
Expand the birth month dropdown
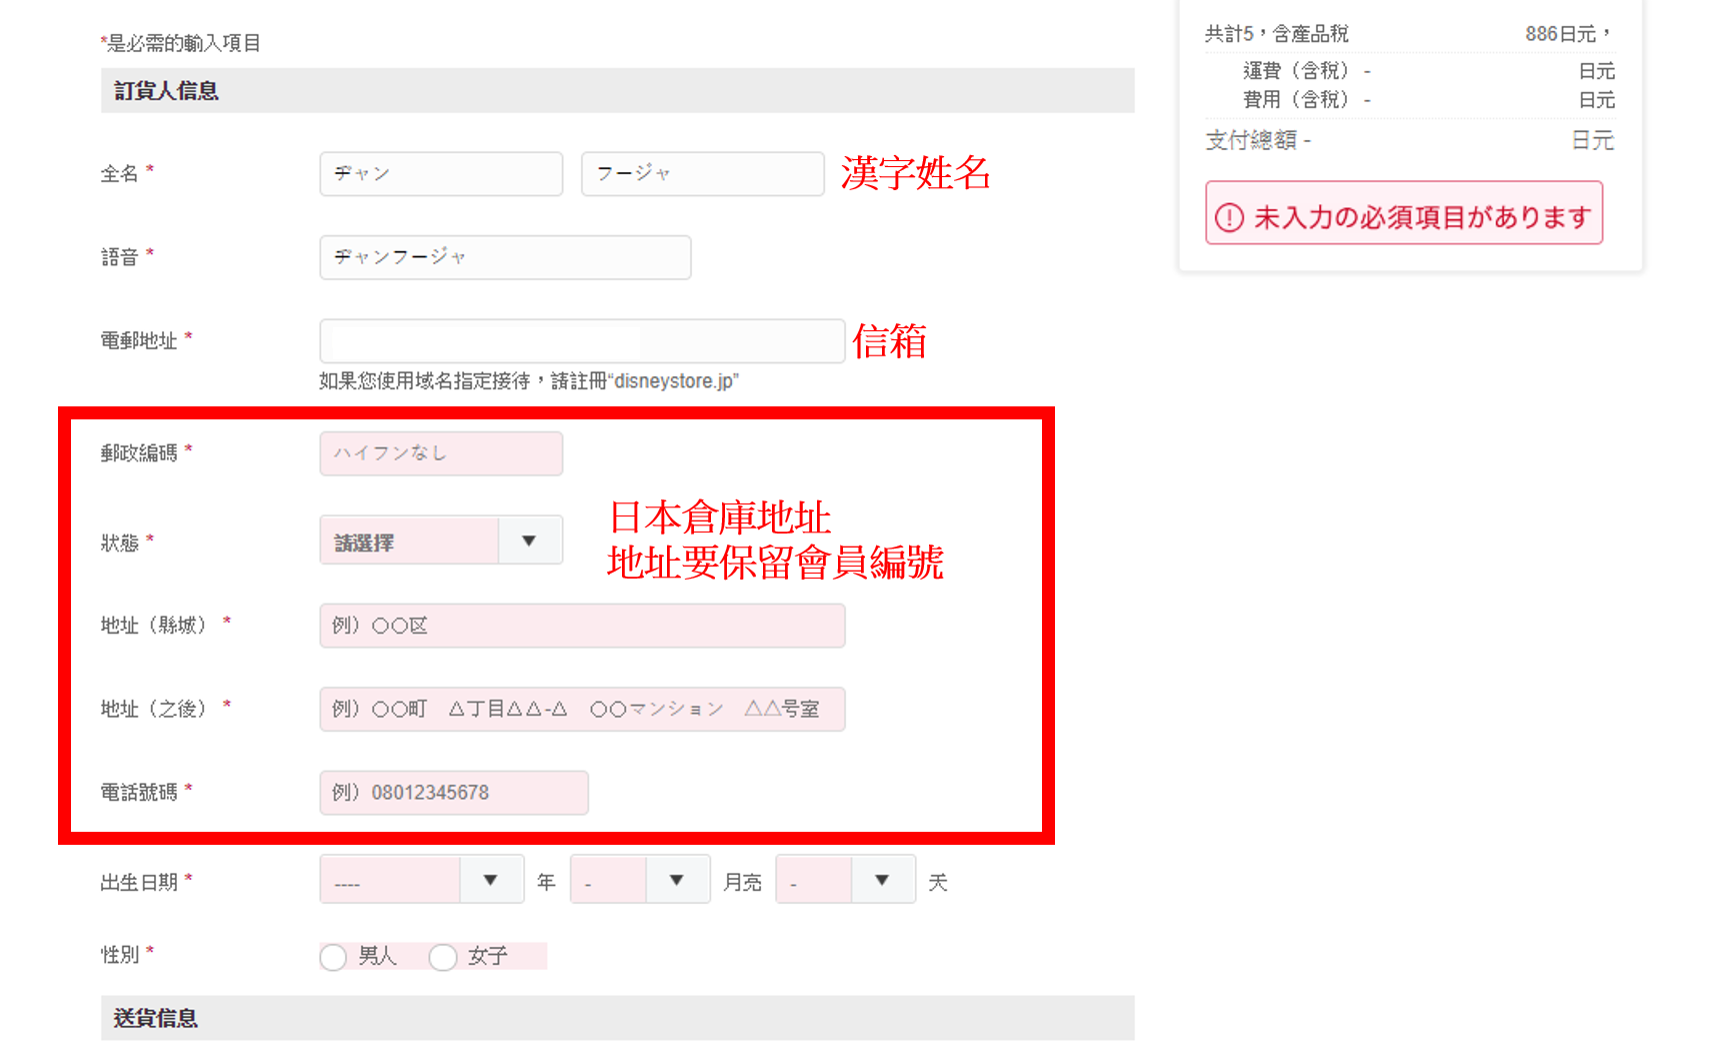tap(639, 881)
